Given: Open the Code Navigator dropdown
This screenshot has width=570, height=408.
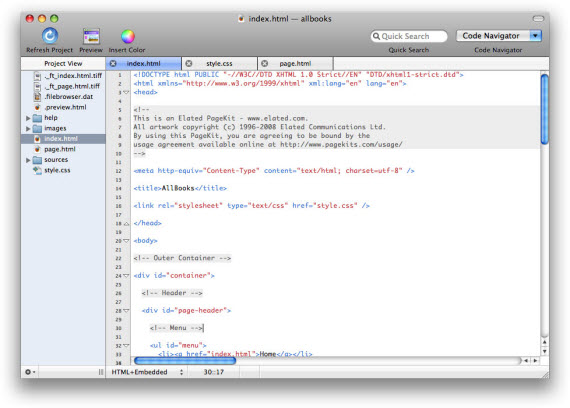Looking at the screenshot, I should [x=499, y=36].
